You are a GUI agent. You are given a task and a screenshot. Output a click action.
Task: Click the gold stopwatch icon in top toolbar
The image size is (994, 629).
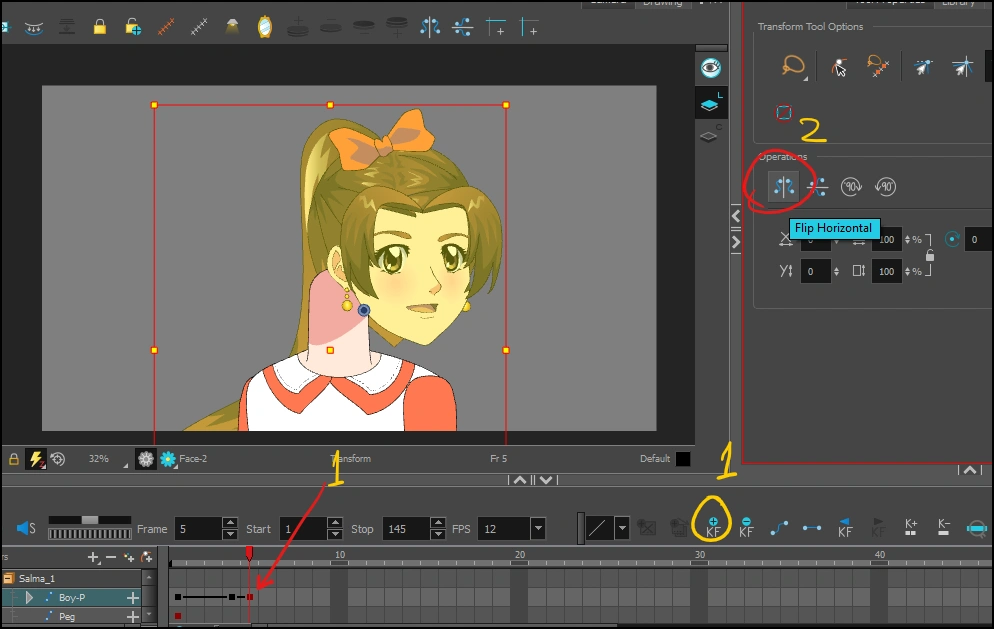264,27
